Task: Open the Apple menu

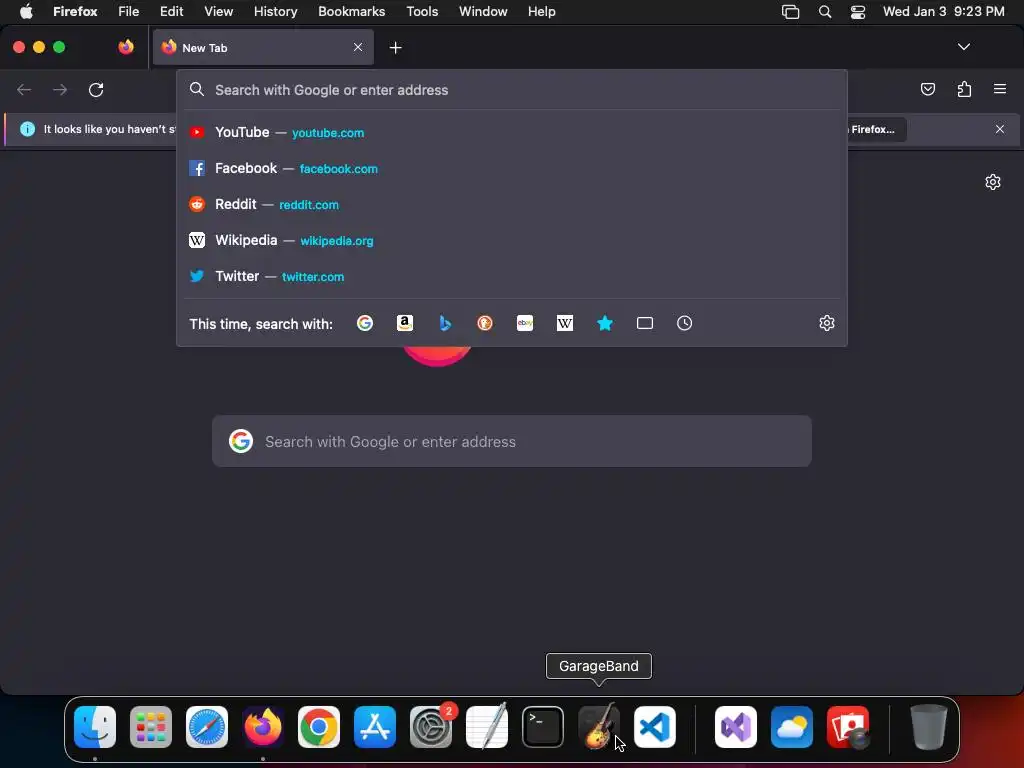Action: (26, 11)
